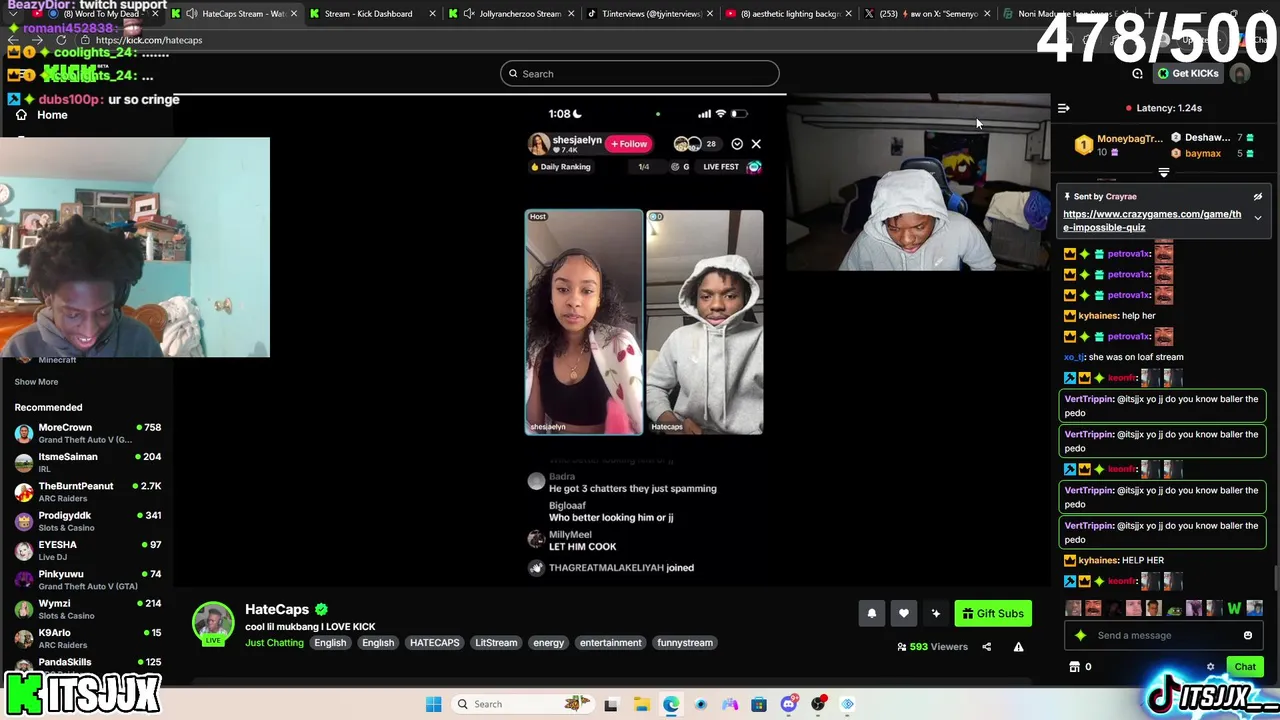The image size is (1280, 720).
Task: Click the Gift Subs button
Action: click(x=993, y=613)
